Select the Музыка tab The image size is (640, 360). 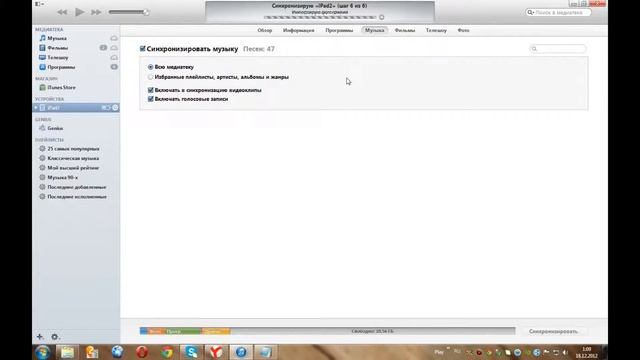(x=374, y=30)
